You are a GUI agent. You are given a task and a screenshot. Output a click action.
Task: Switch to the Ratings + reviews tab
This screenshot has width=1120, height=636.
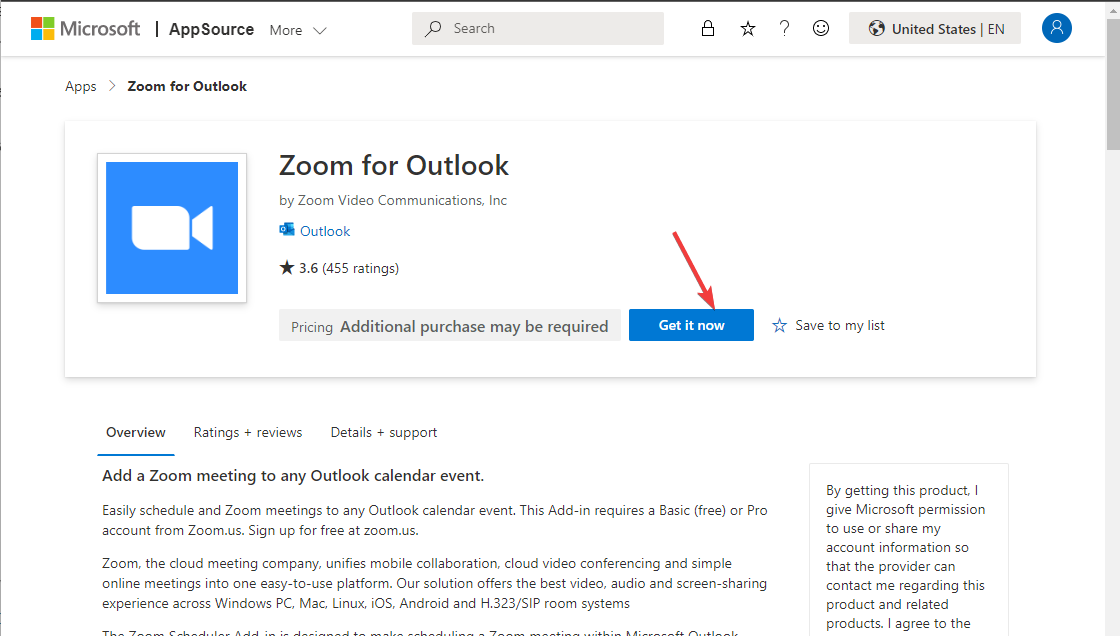[248, 432]
